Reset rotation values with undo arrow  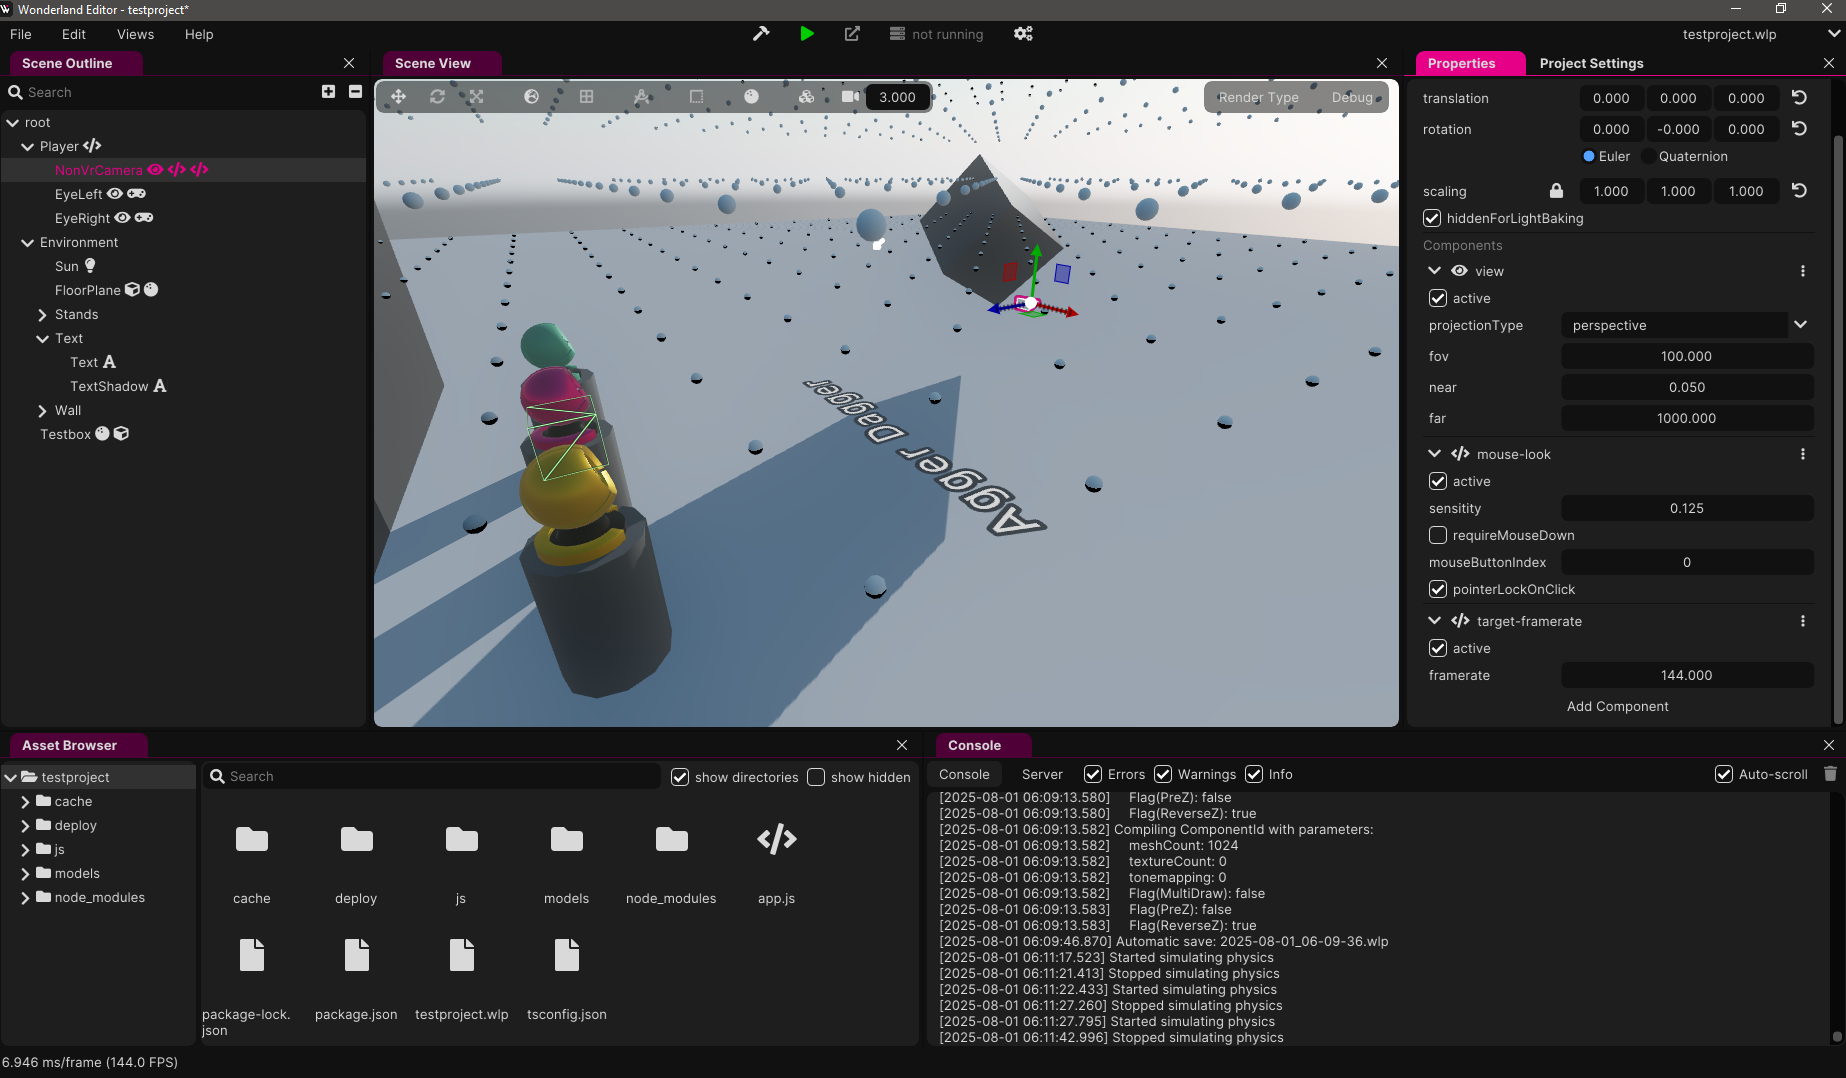click(1799, 129)
